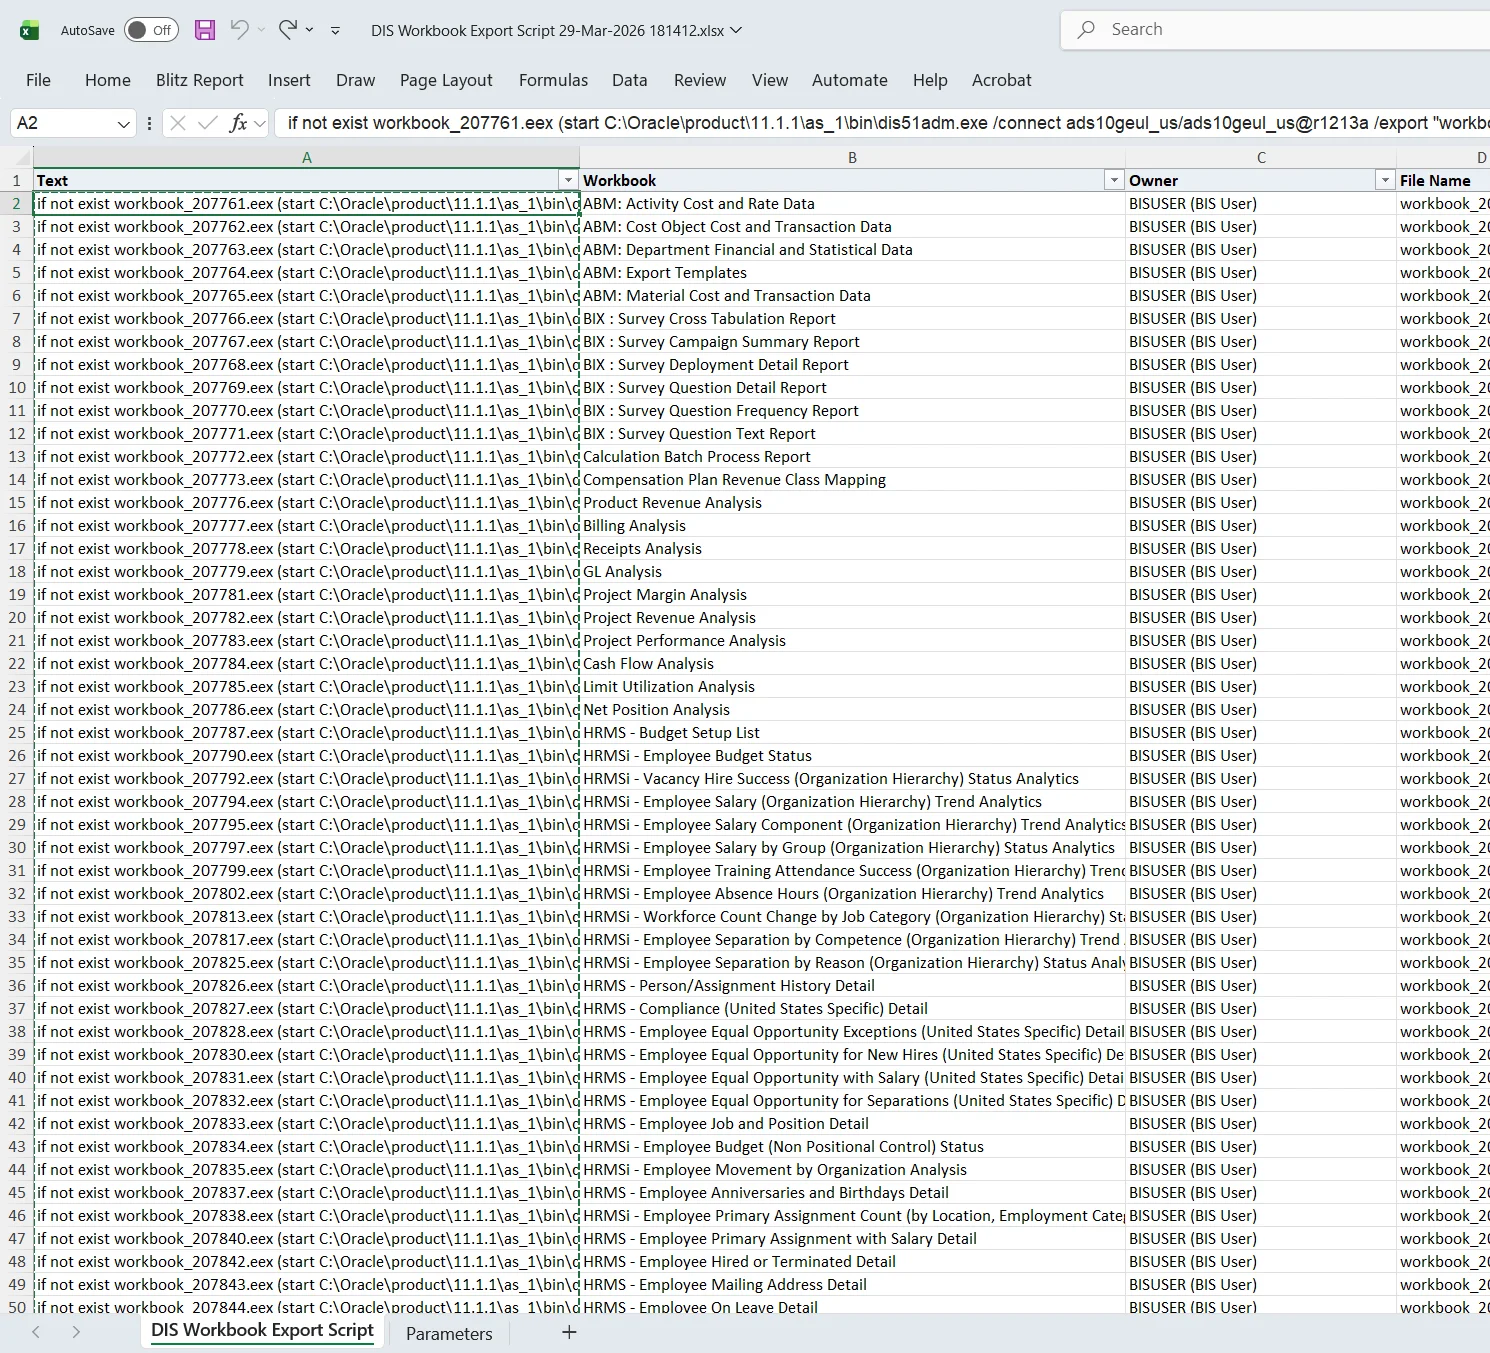Viewport: 1490px width, 1353px height.
Task: Confirm the formula bar entry (checkmark icon)
Action: coord(208,123)
